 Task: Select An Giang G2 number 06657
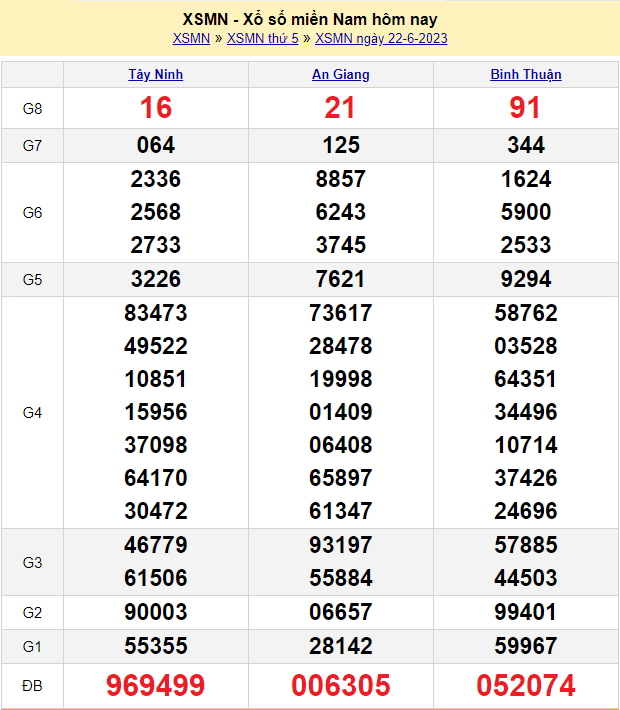(x=341, y=612)
